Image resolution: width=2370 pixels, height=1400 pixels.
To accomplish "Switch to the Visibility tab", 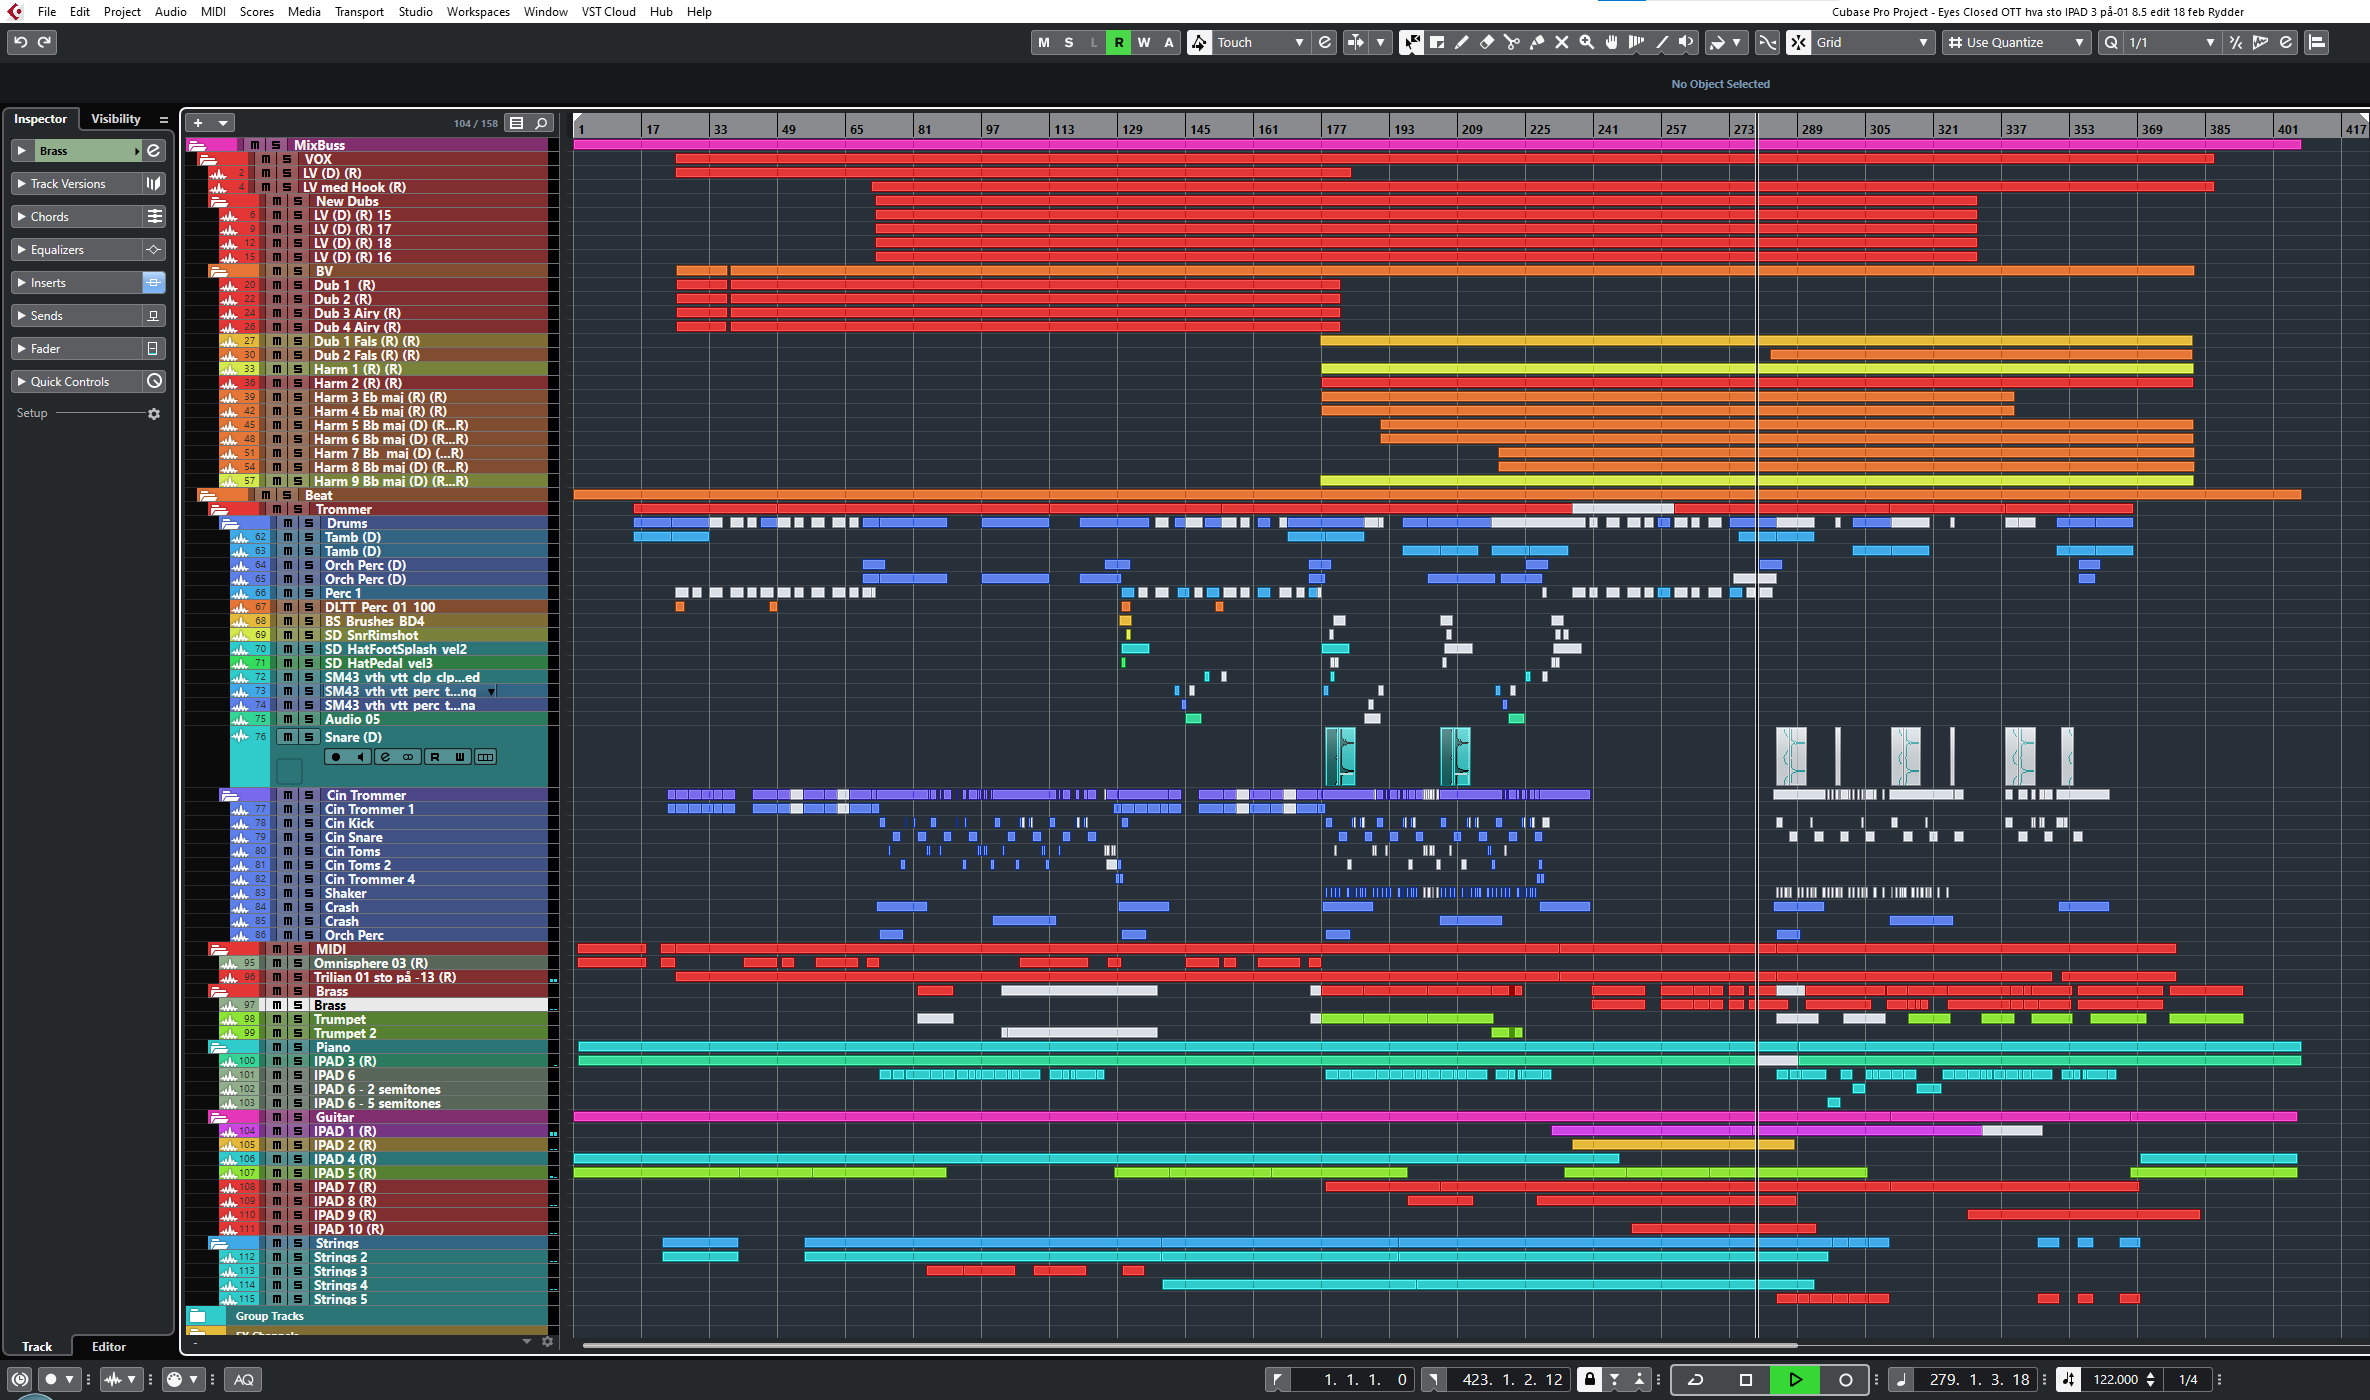I will pos(116,119).
